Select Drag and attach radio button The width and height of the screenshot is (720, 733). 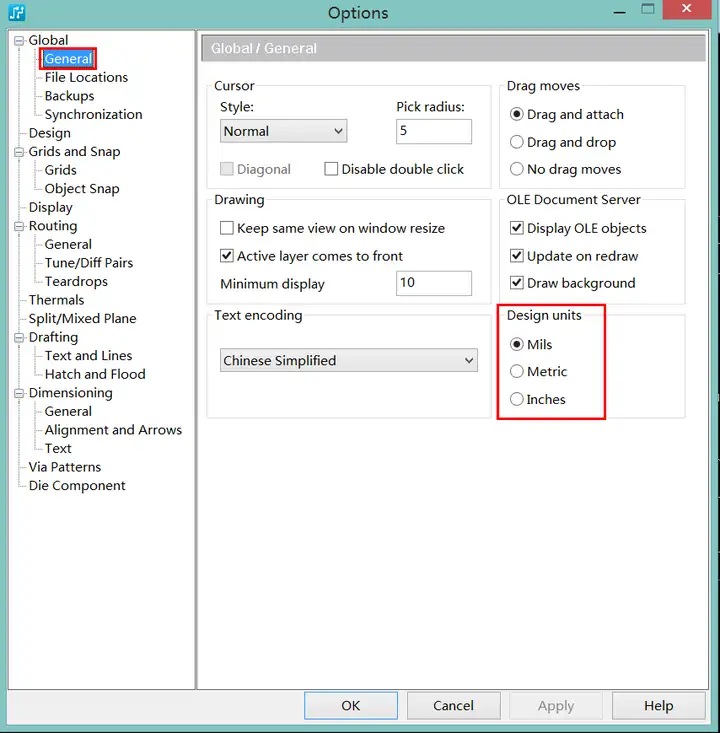click(x=517, y=114)
